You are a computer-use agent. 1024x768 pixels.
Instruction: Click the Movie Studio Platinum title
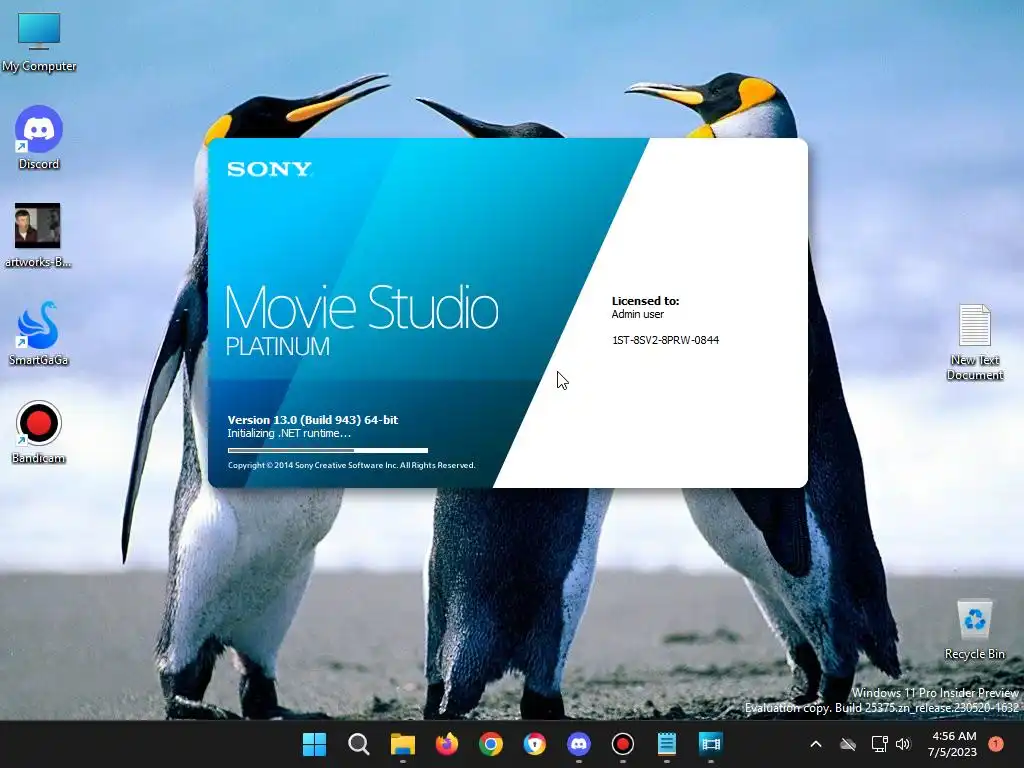tap(362, 320)
